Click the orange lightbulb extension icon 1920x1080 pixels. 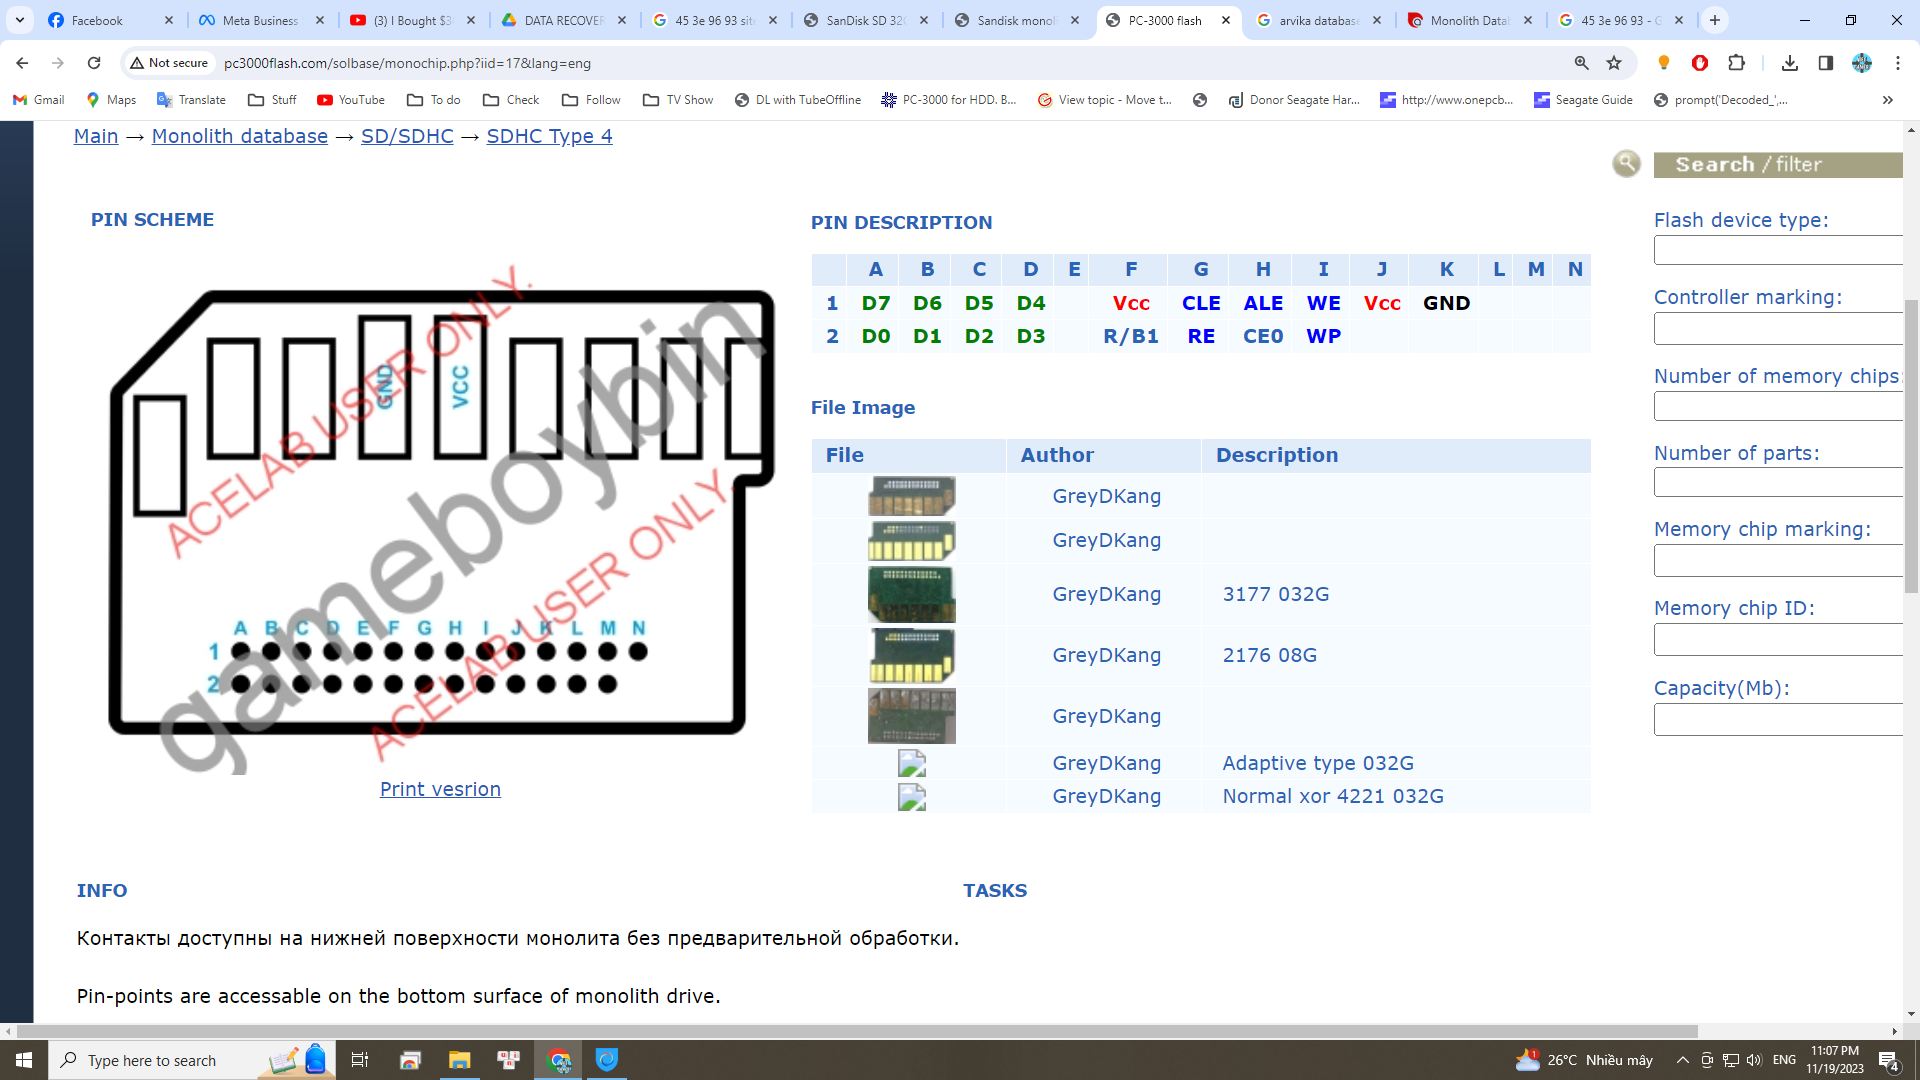pyautogui.click(x=1664, y=63)
